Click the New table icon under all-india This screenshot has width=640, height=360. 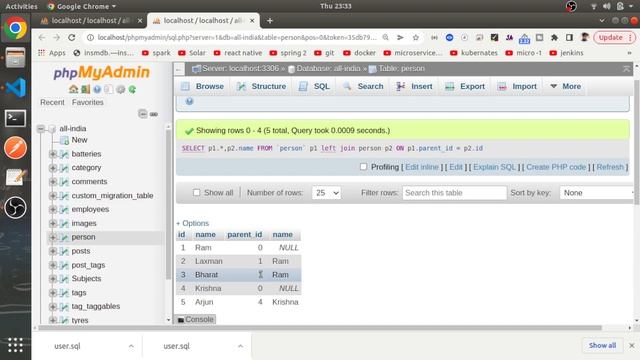point(64,140)
